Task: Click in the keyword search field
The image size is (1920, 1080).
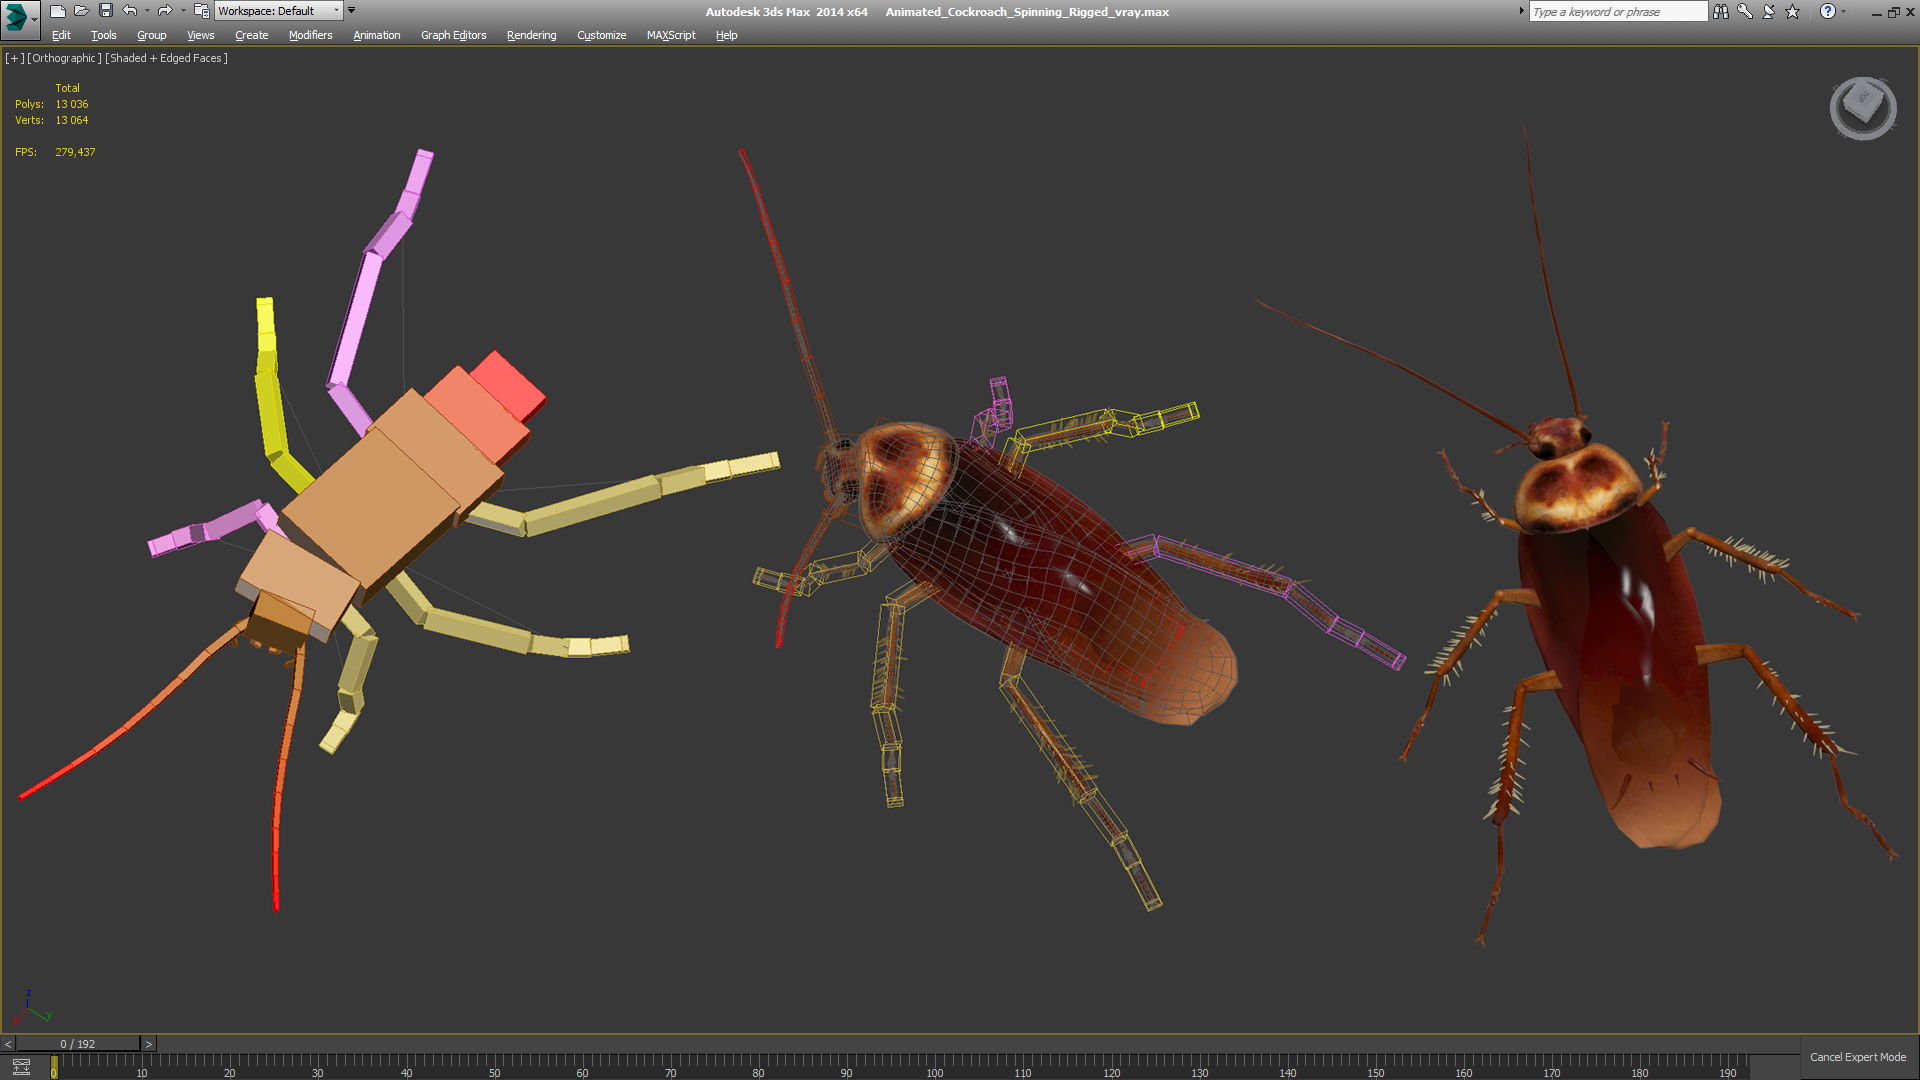Action: point(1618,12)
